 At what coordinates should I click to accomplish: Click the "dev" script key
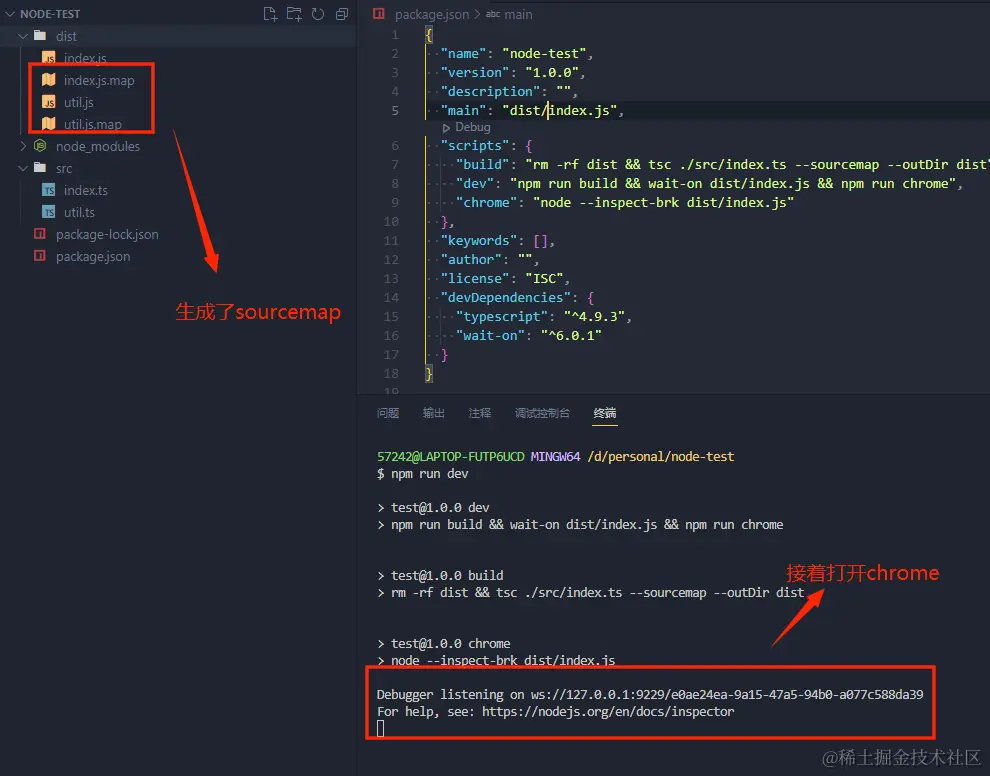coord(475,184)
